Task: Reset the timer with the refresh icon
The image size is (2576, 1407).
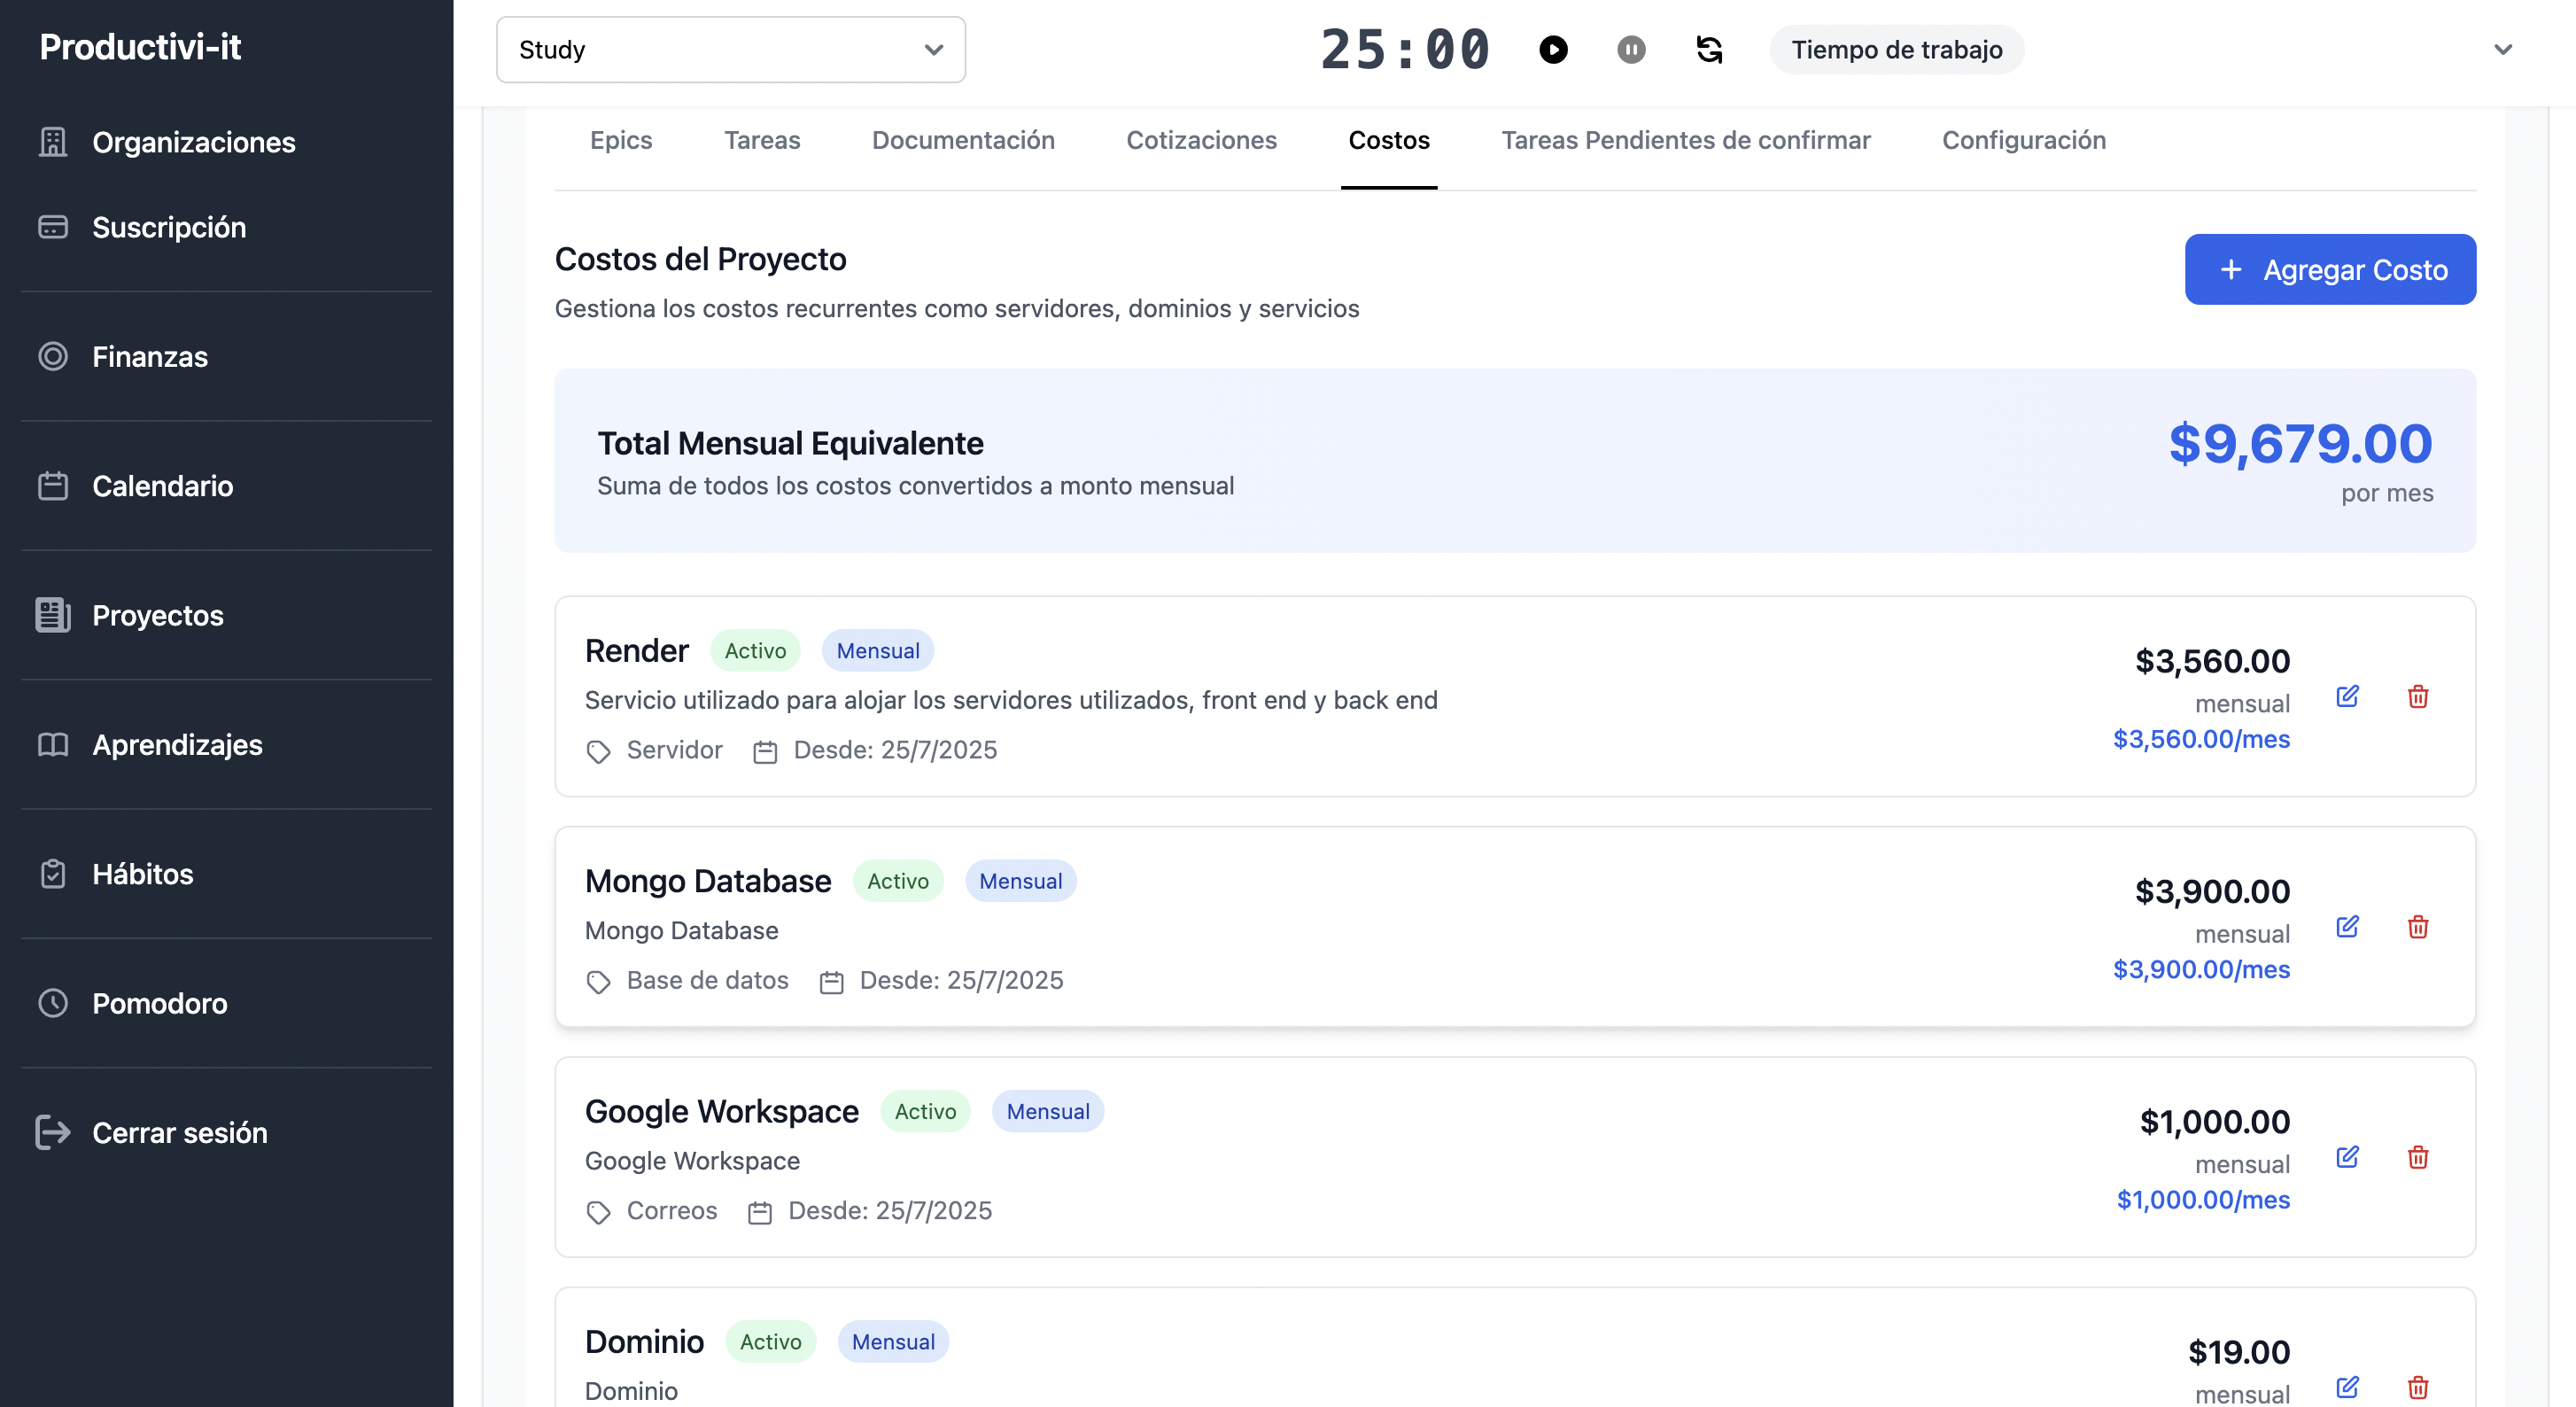Action: tap(1709, 49)
